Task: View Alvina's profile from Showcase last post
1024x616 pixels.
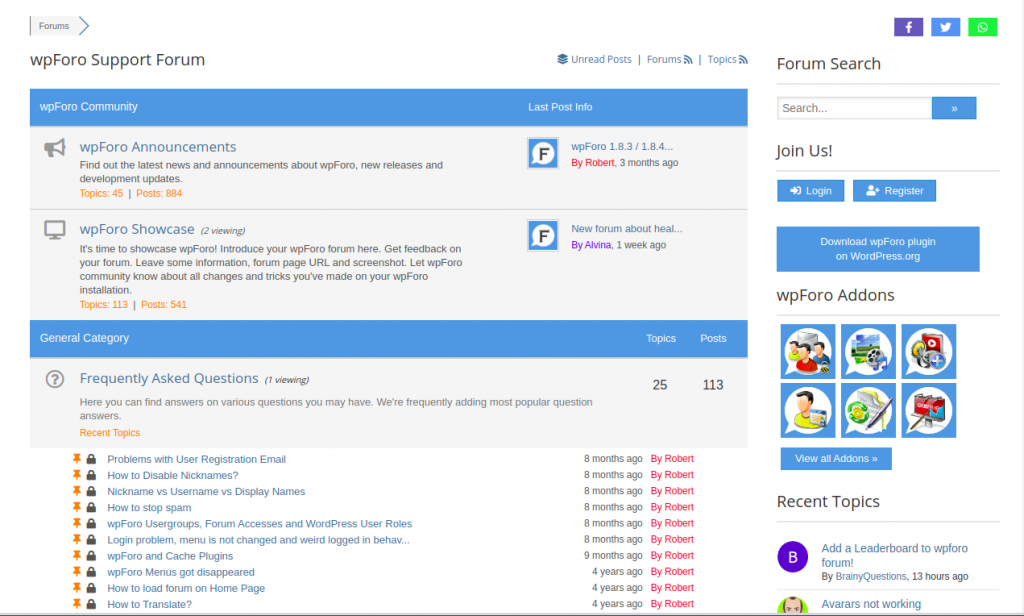Action: tap(598, 245)
